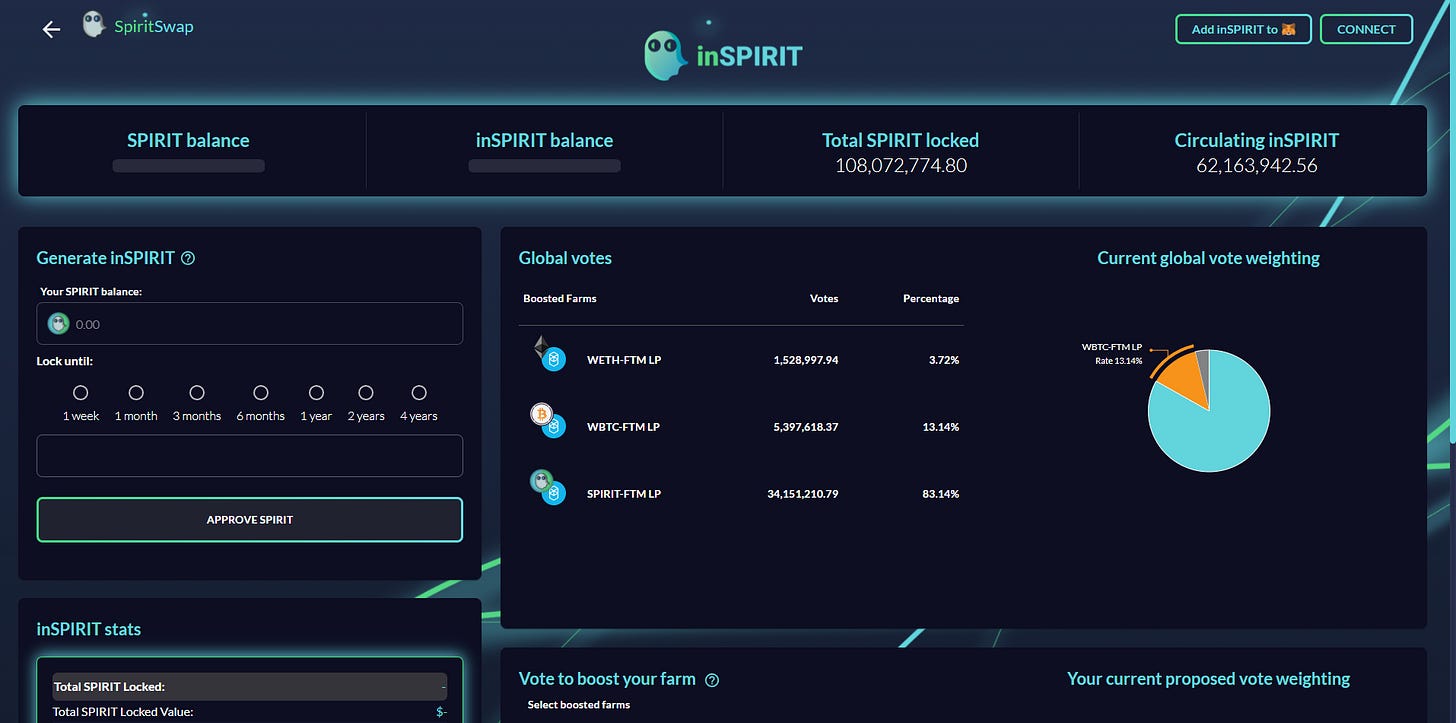Open the Vote to boost farm help icon

pyautogui.click(x=712, y=680)
